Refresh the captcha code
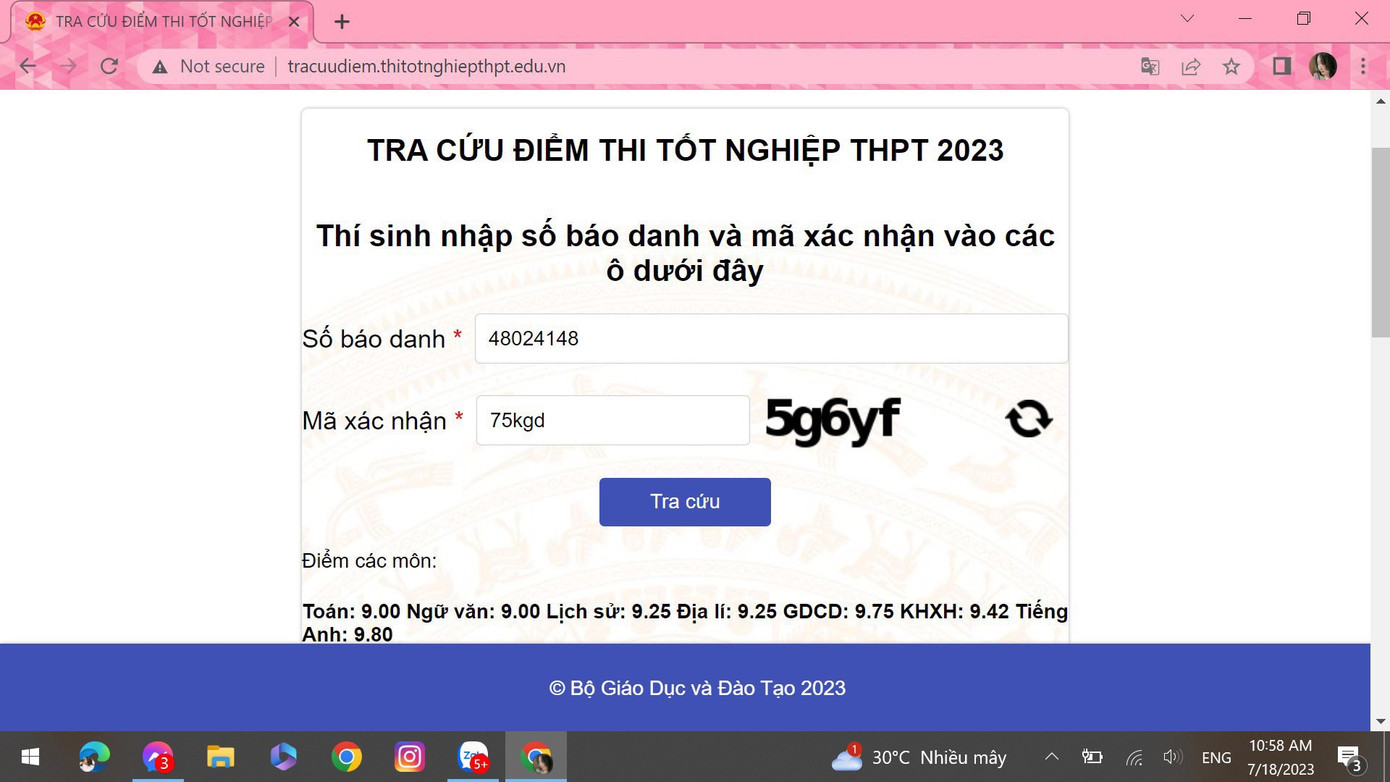Image resolution: width=1390 pixels, height=782 pixels. click(1028, 419)
